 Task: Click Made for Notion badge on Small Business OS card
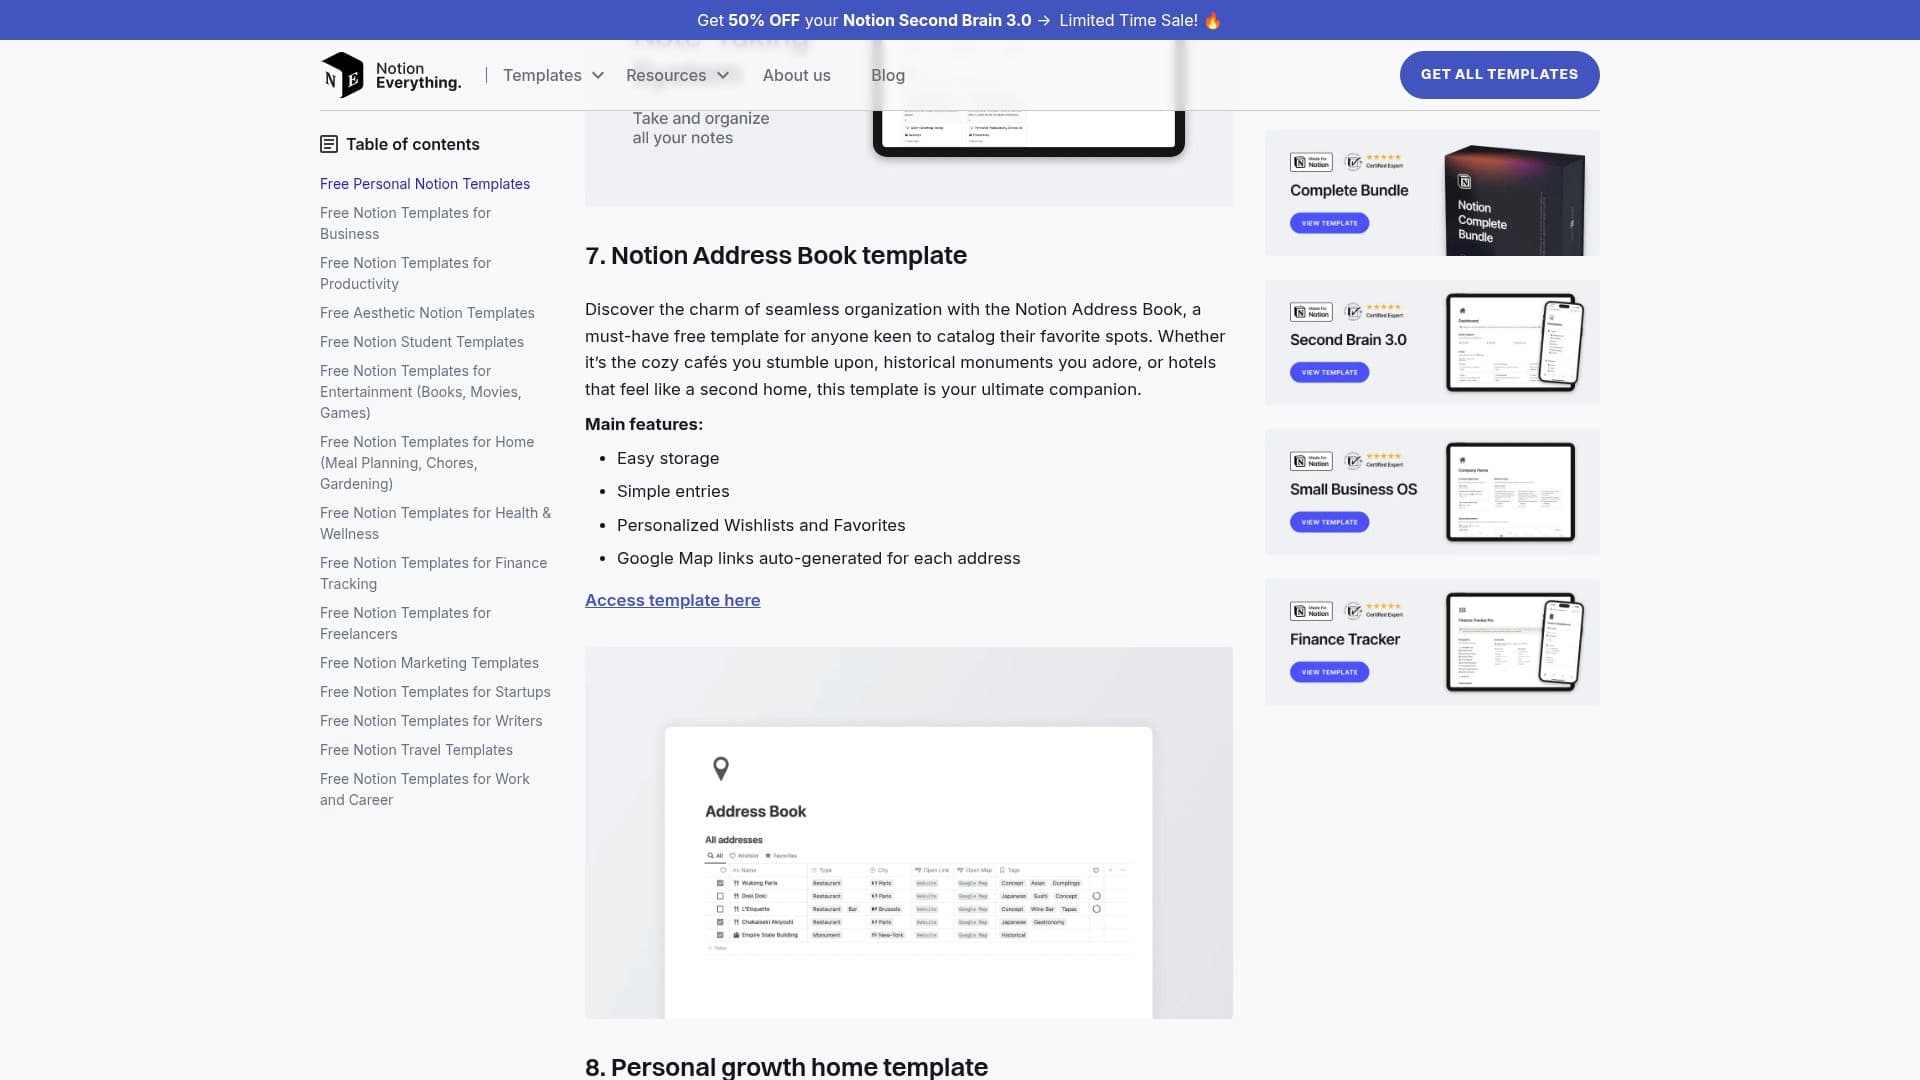tap(1311, 461)
